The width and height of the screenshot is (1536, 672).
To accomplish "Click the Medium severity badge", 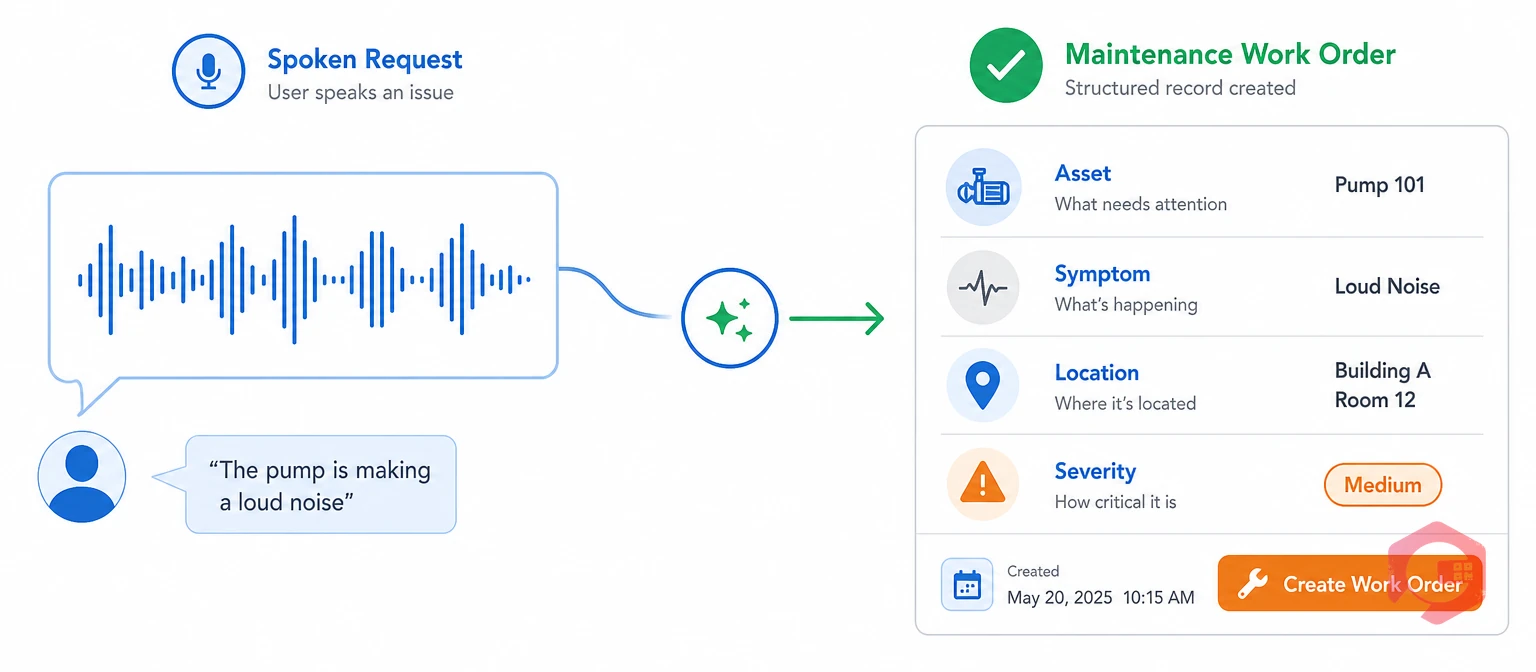I will point(1383,485).
